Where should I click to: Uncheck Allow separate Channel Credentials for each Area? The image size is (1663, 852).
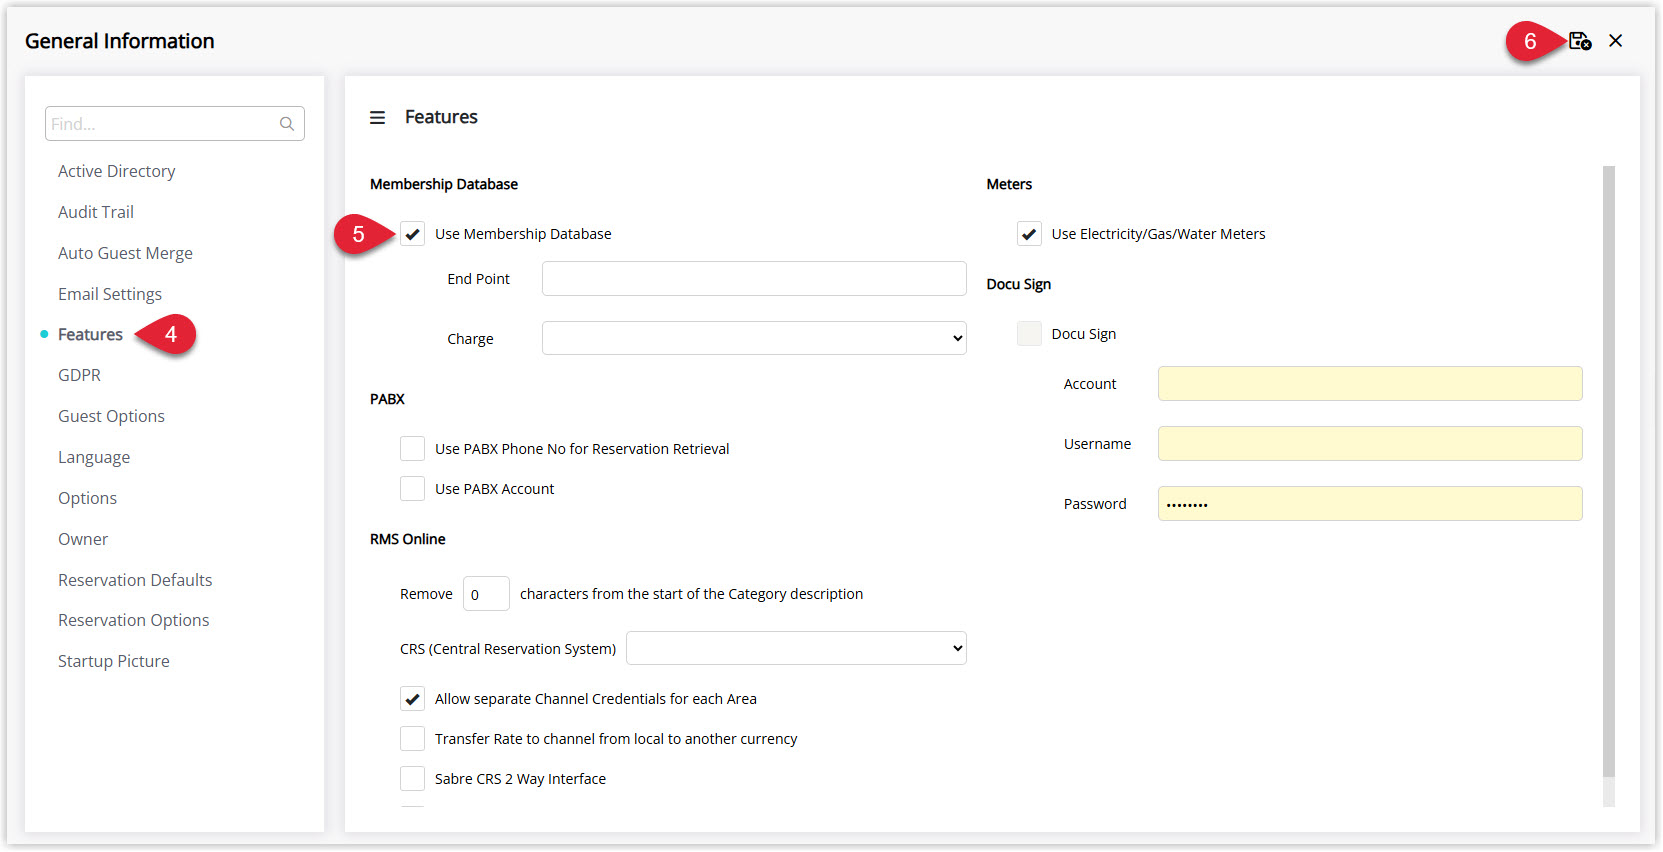(x=412, y=699)
